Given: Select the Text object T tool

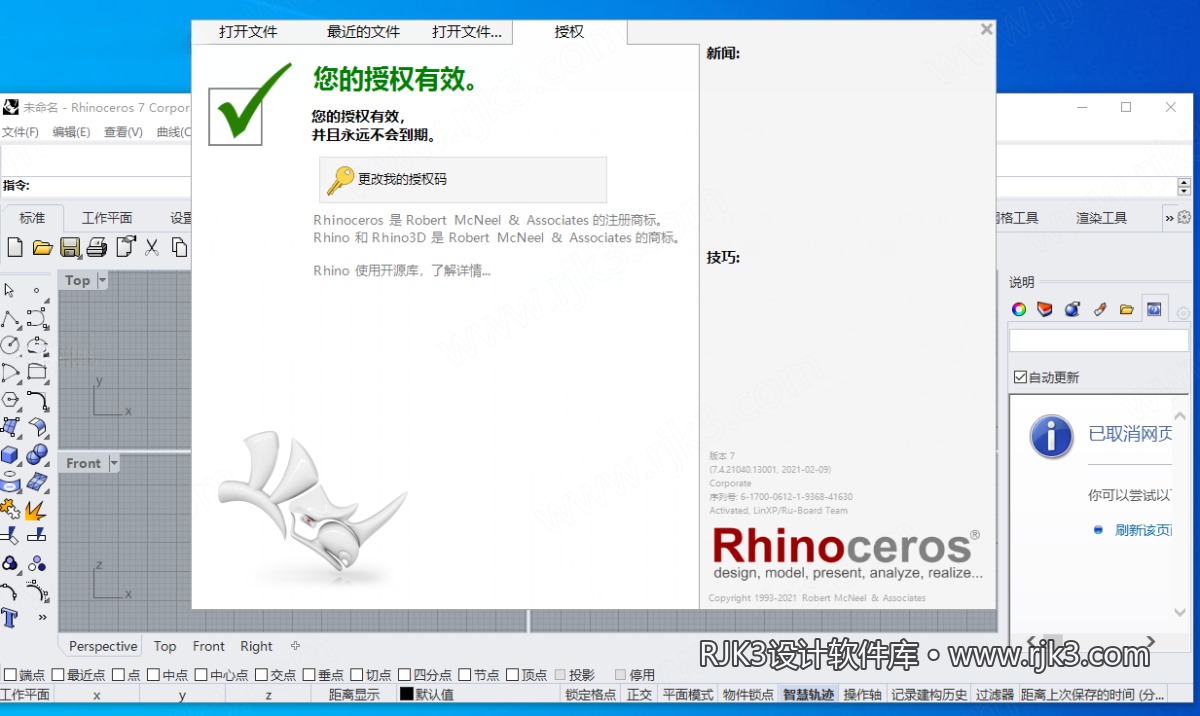Looking at the screenshot, I should (x=10, y=618).
